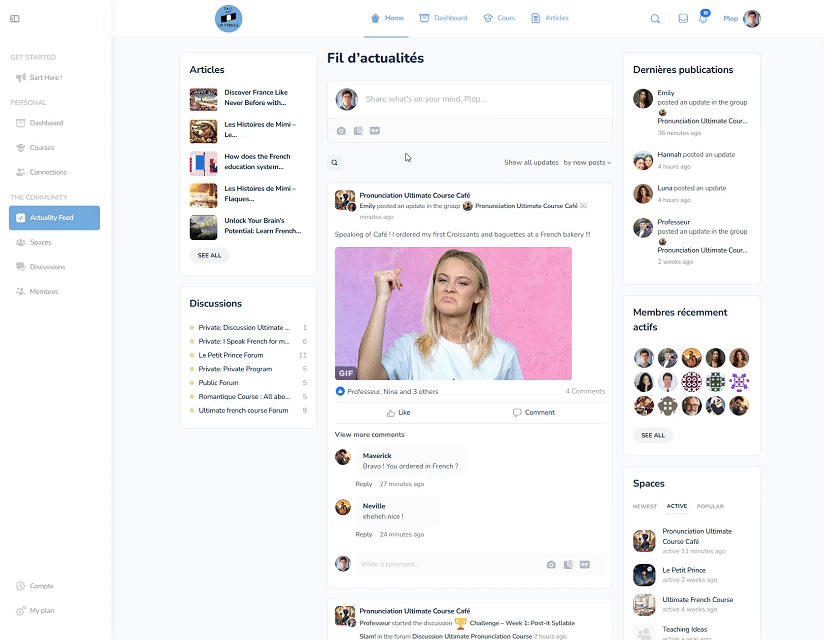Go to Dashboard in top navigation
Screen dimensions: 824x640
443,18
